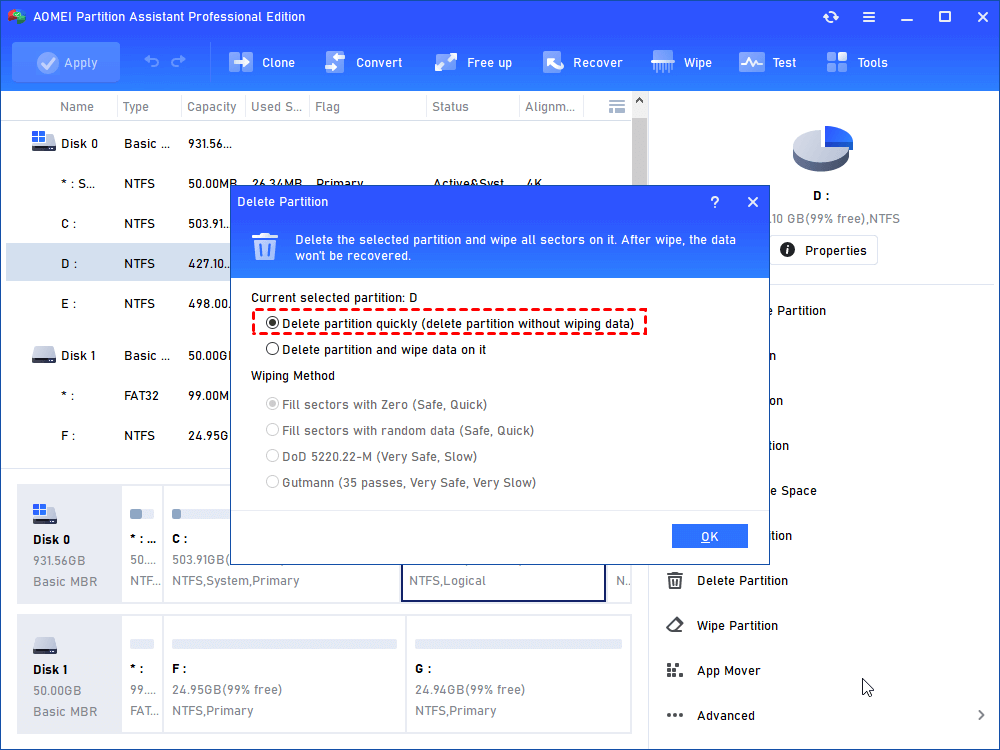Redo the pending operation
Image resolution: width=1000 pixels, height=750 pixels.
[179, 61]
